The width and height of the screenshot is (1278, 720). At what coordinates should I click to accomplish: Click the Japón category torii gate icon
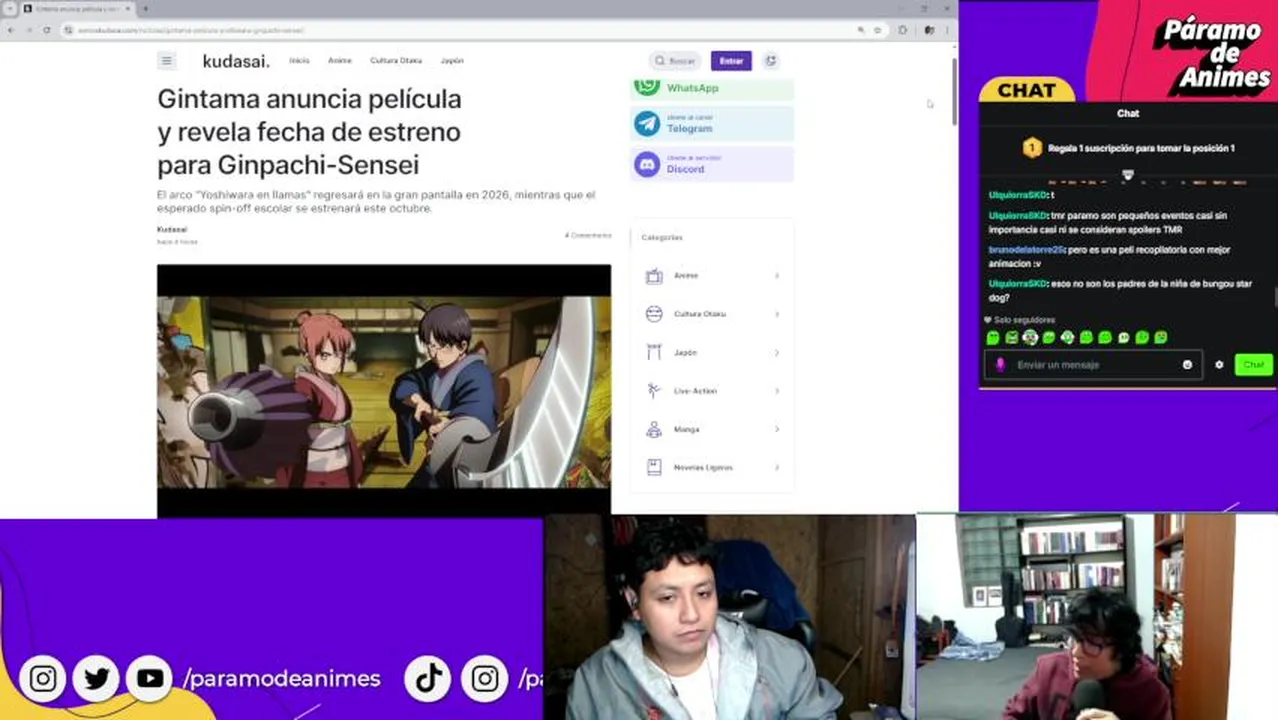click(654, 352)
